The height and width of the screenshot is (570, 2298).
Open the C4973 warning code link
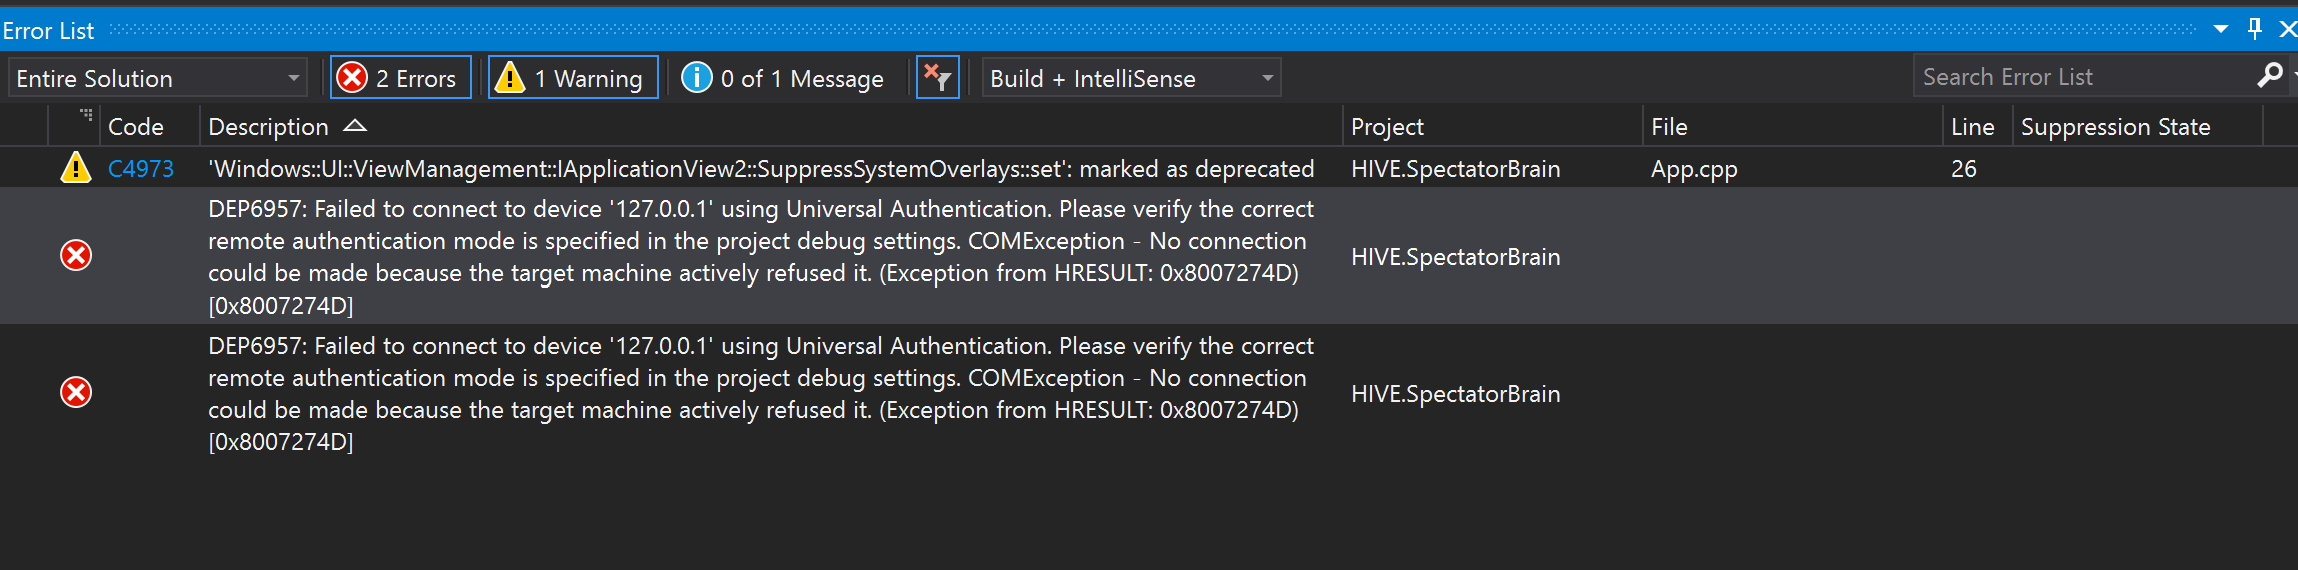point(141,169)
